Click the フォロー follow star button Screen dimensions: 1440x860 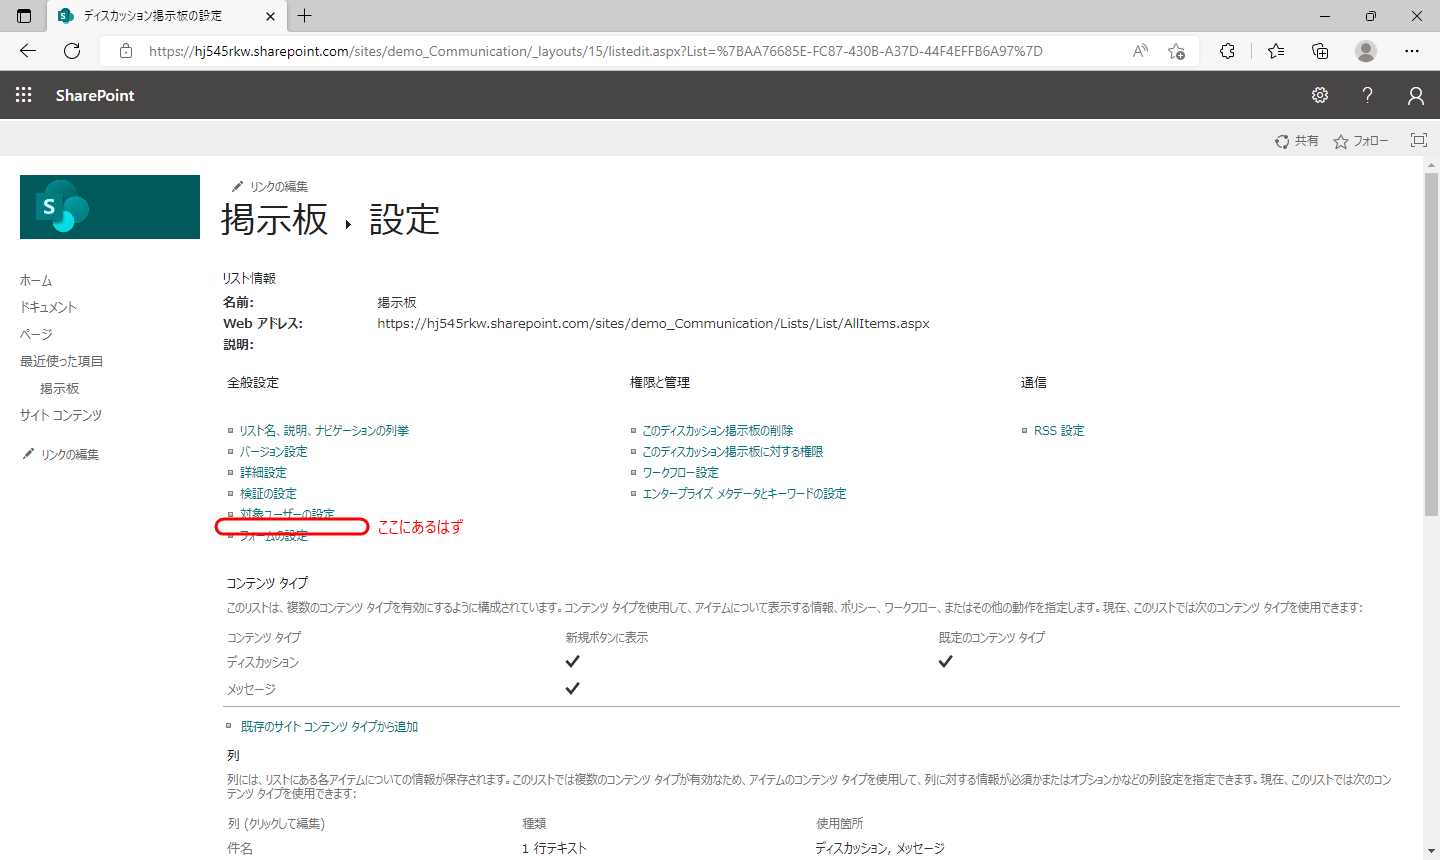pyautogui.click(x=1361, y=141)
